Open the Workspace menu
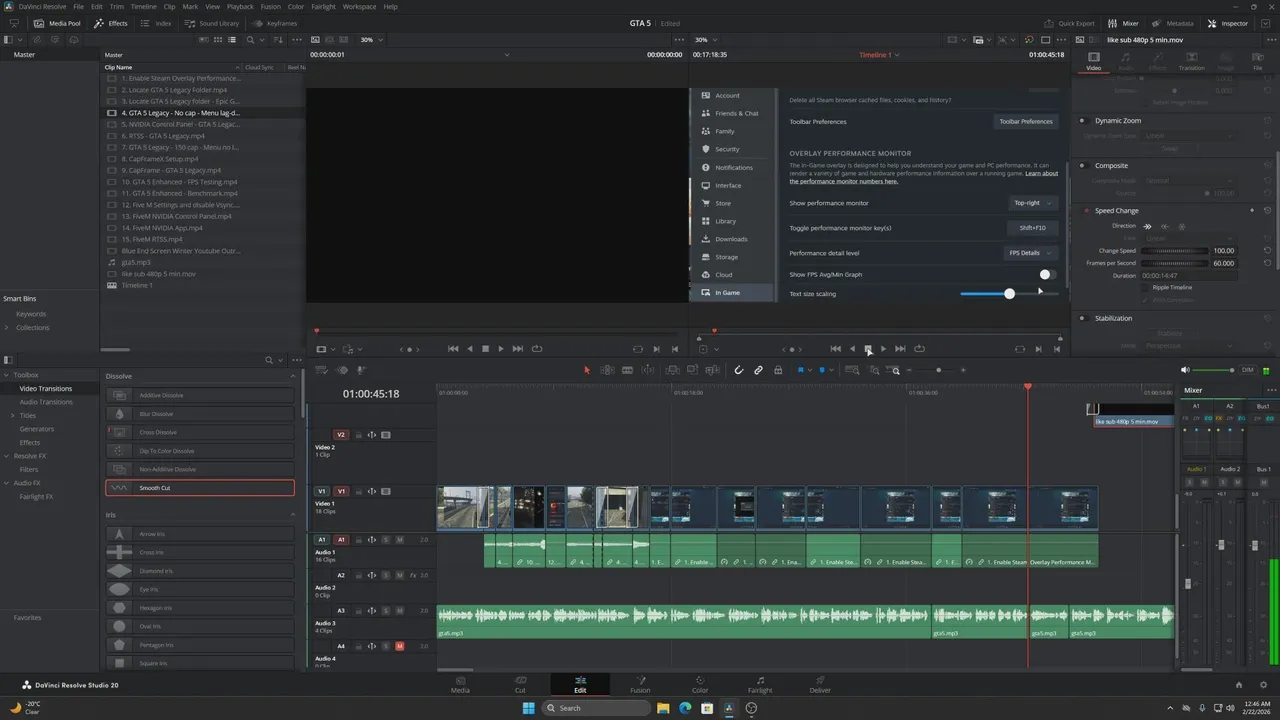 pyautogui.click(x=359, y=7)
